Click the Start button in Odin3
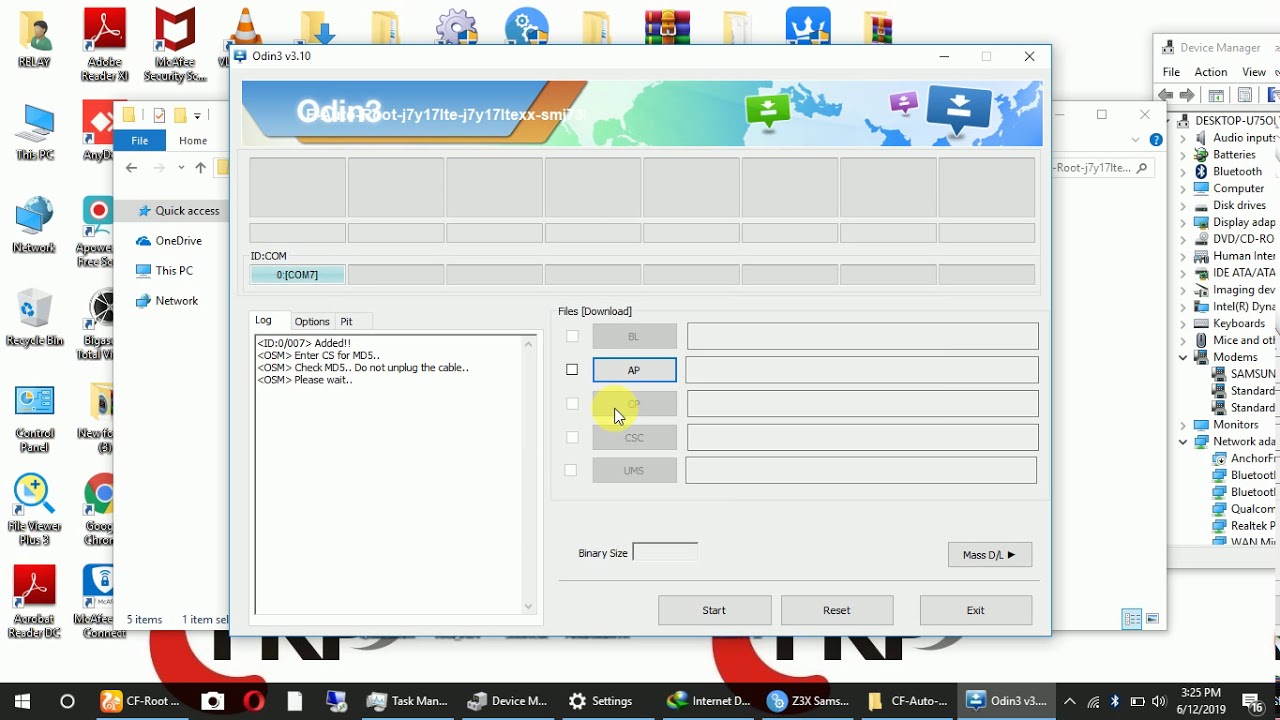1280x720 pixels. [x=714, y=610]
